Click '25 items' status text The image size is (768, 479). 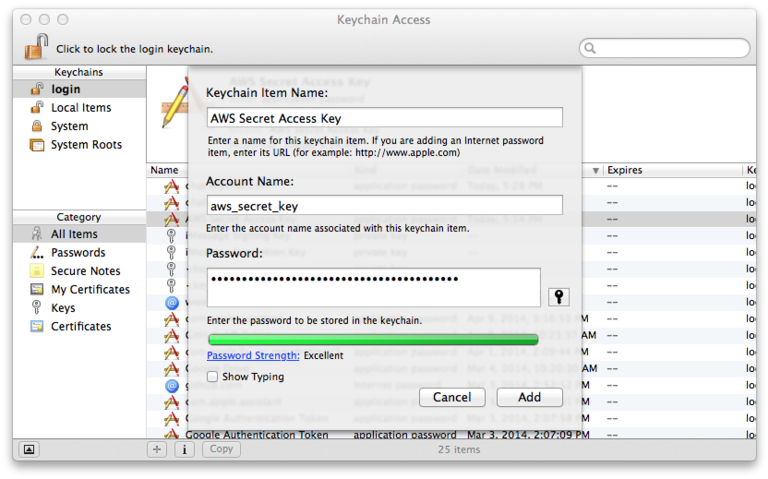pos(459,449)
